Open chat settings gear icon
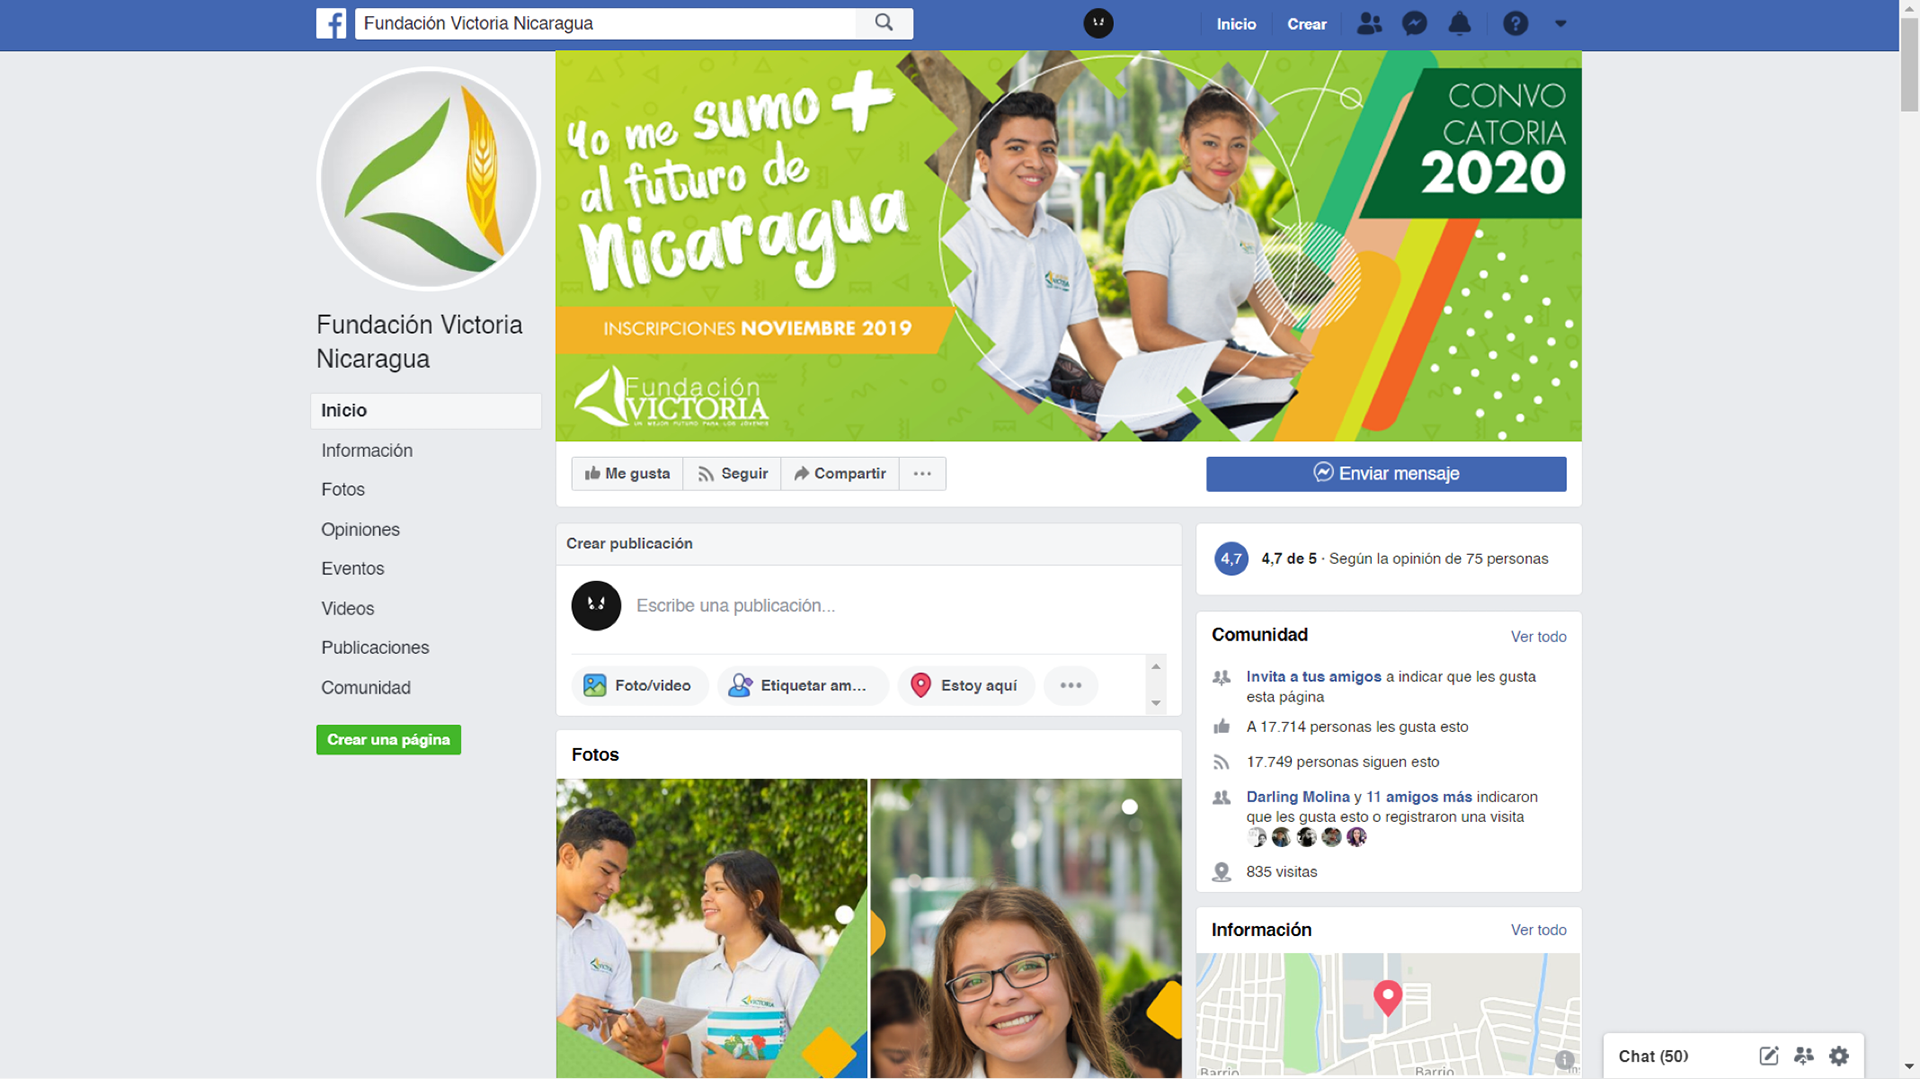 1839,1056
